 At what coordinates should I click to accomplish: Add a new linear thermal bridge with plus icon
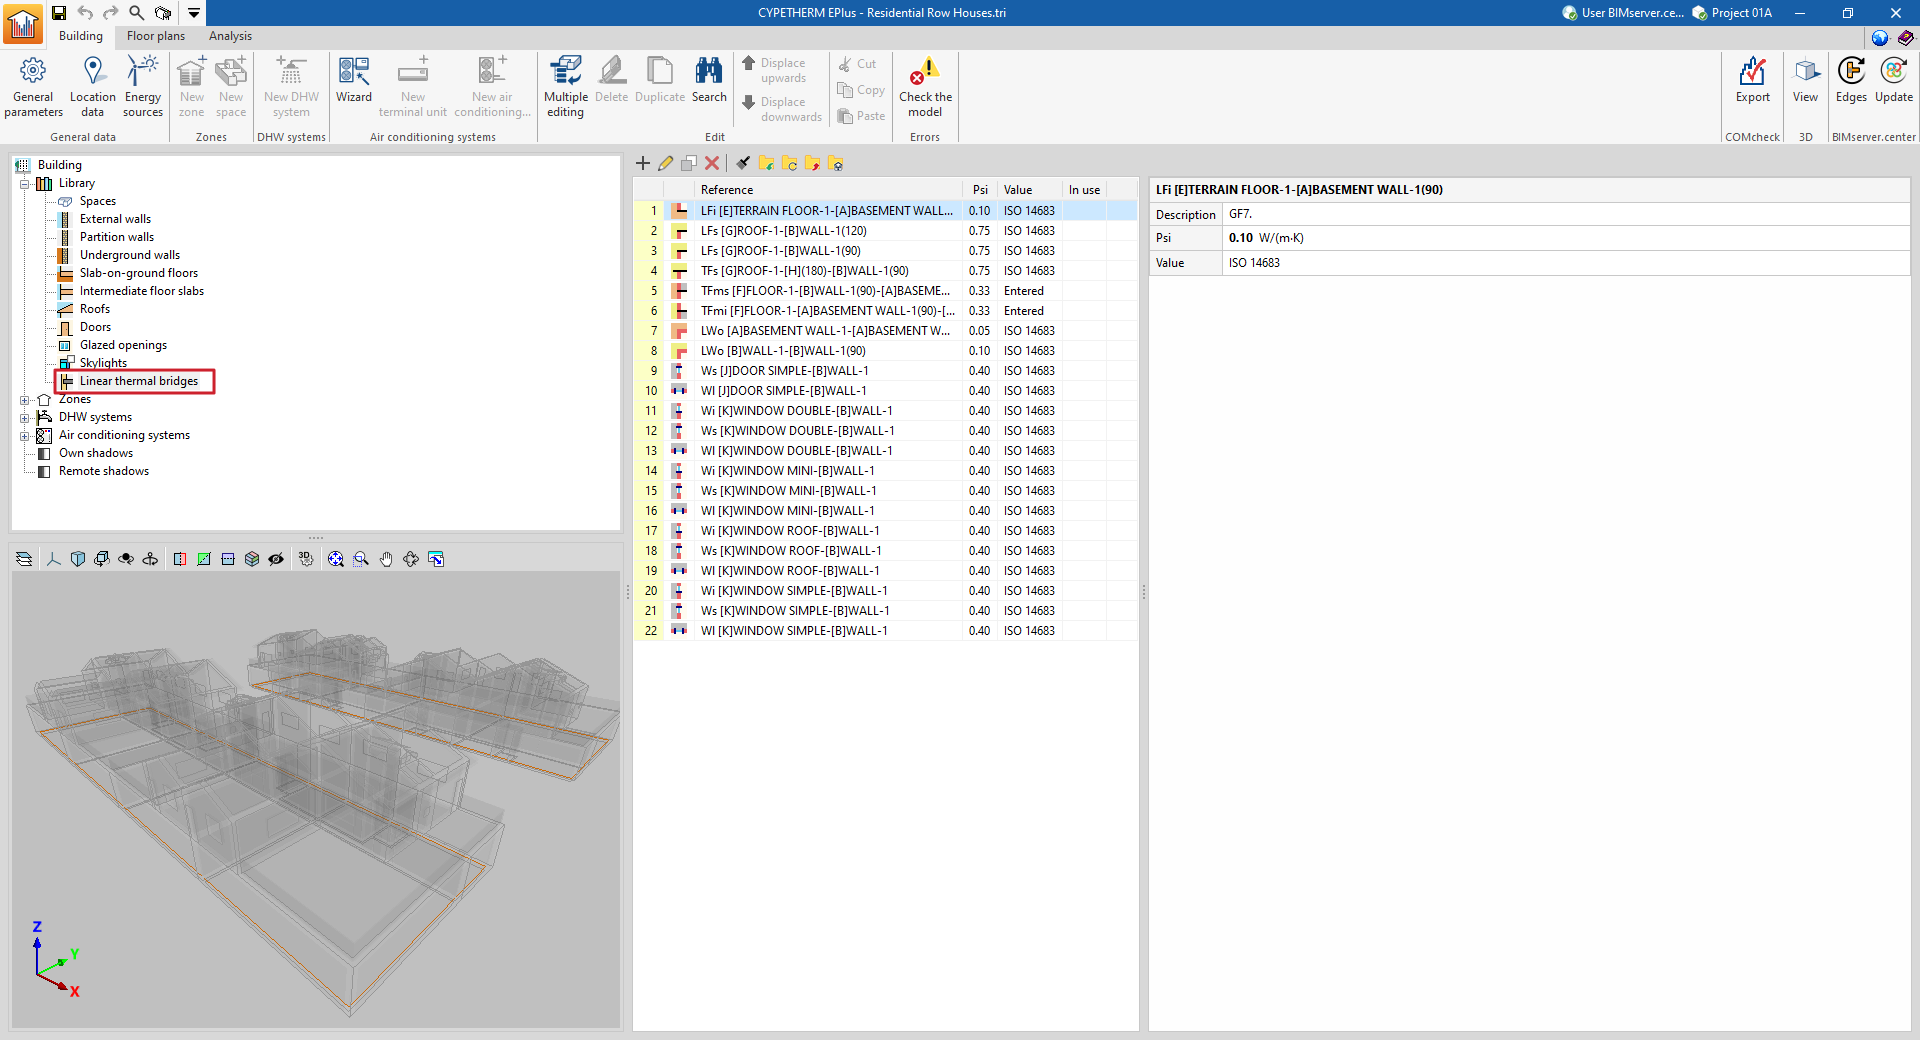643,163
